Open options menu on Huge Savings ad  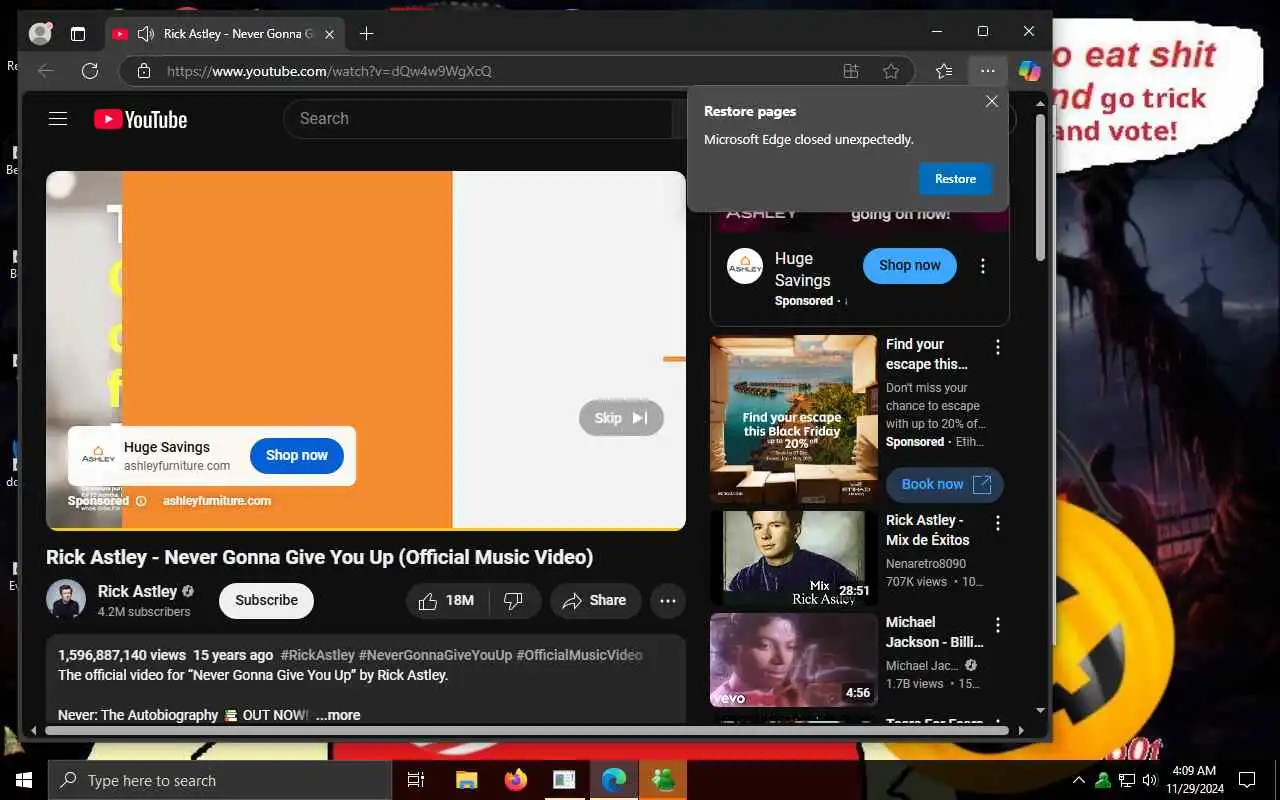pos(983,266)
